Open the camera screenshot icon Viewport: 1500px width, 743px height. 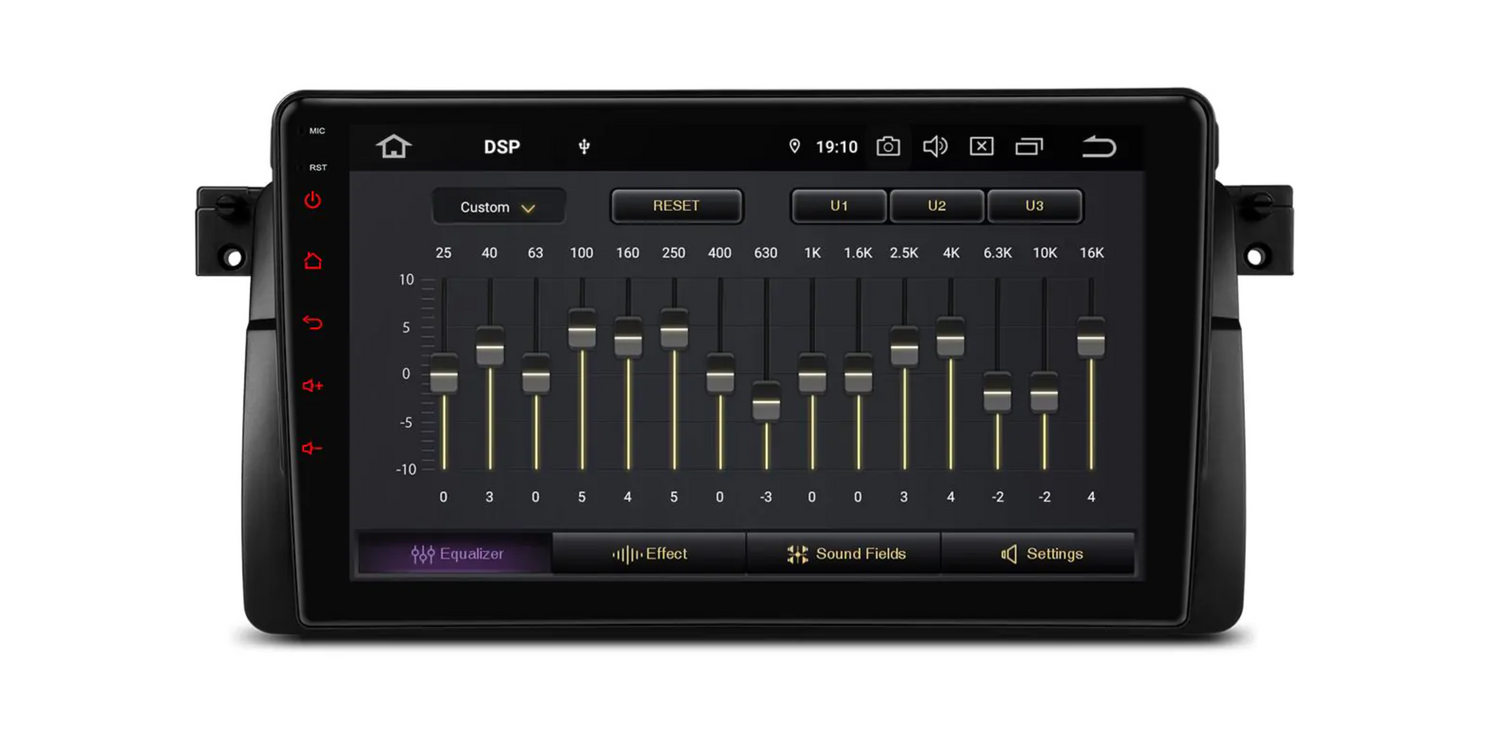(887, 147)
